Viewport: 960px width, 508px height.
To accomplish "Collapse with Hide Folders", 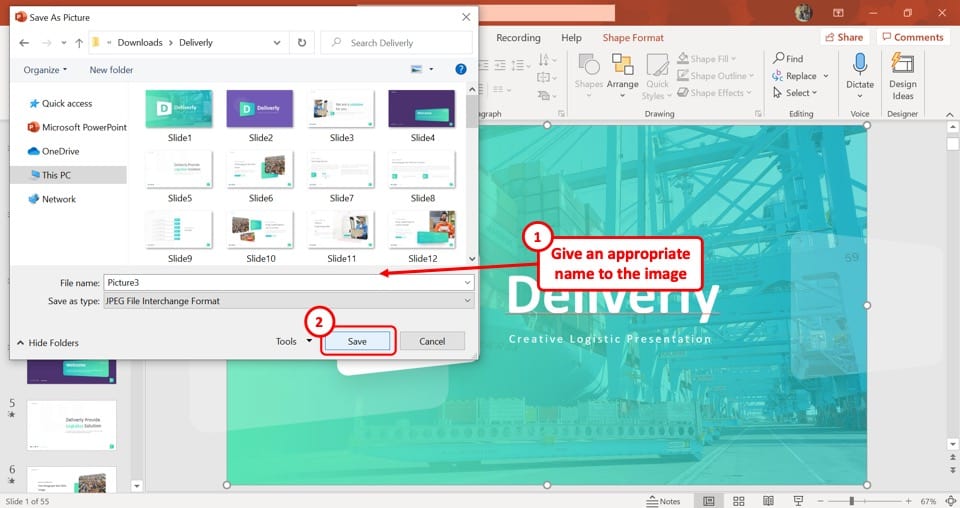I will [x=48, y=343].
